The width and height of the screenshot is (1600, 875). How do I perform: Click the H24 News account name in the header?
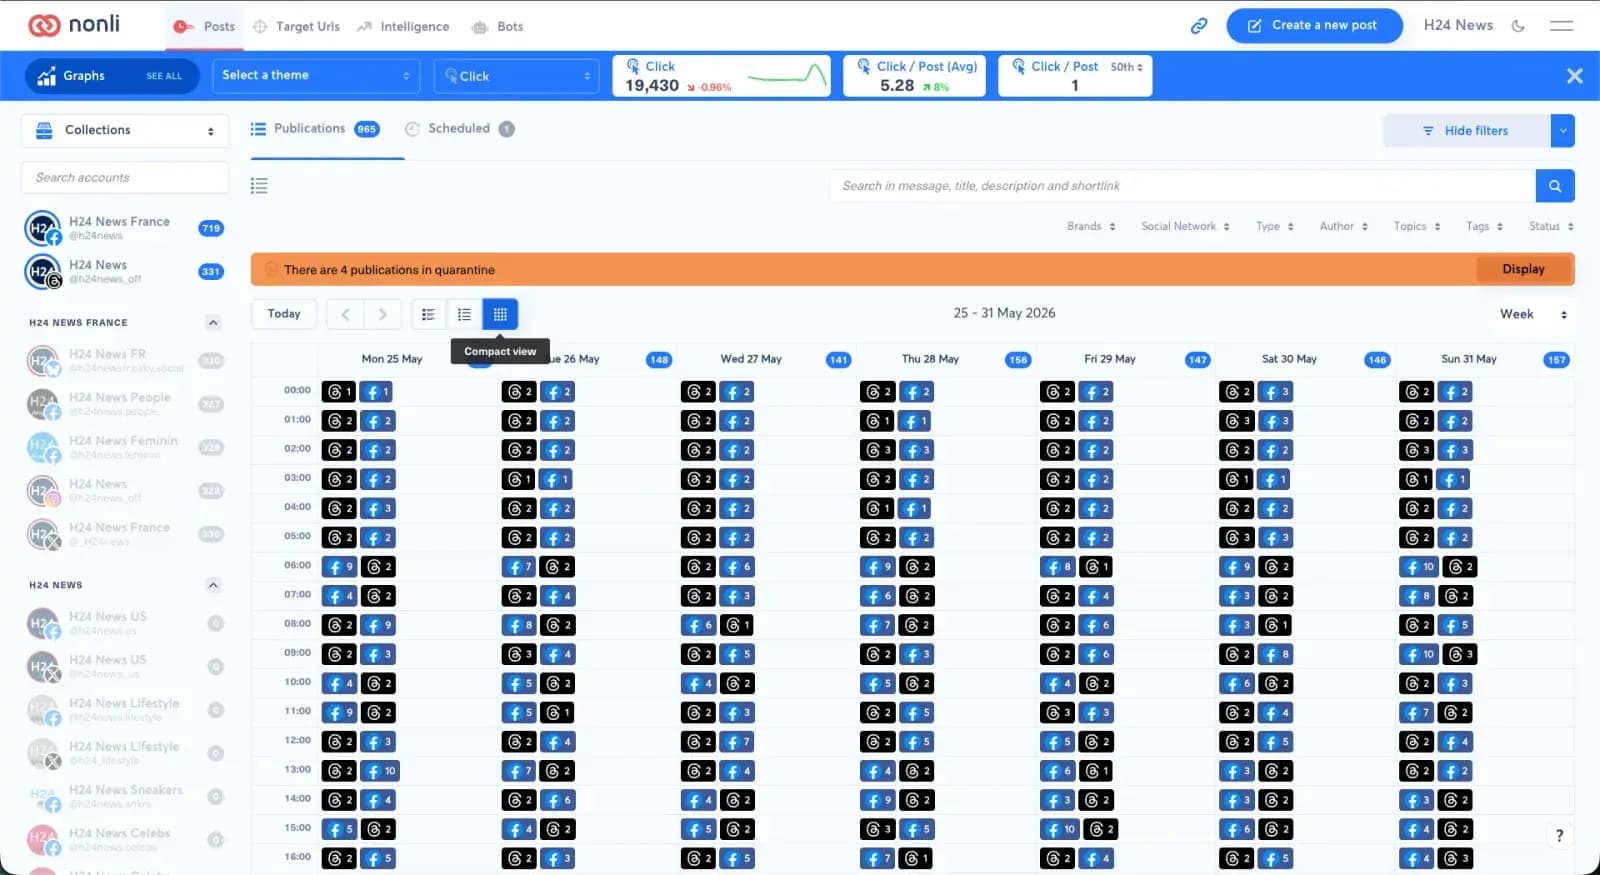[x=1458, y=25]
